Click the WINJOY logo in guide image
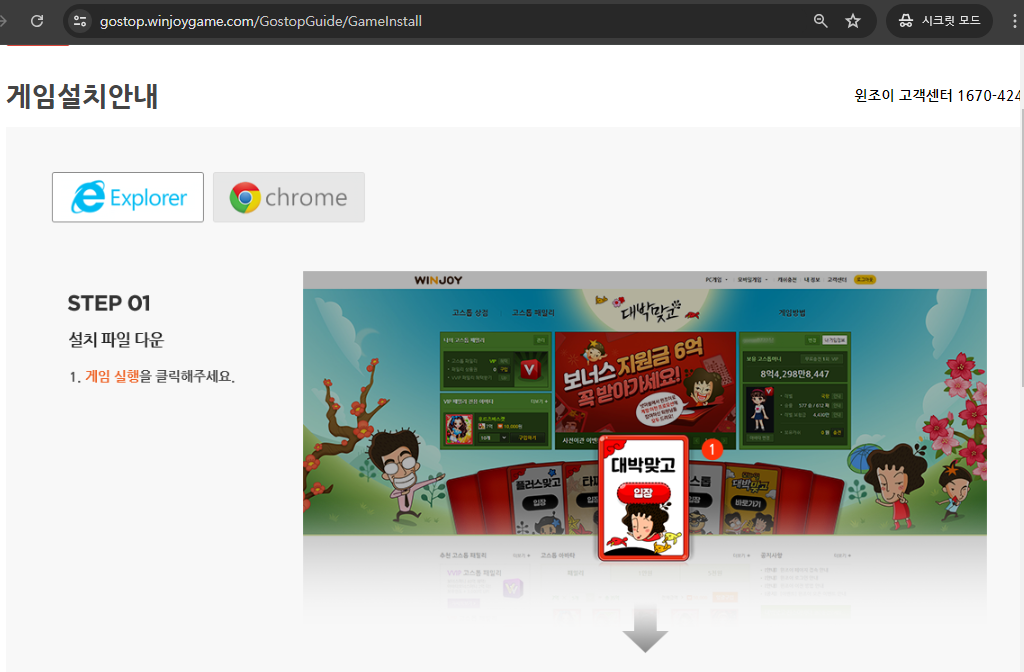The image size is (1024, 672). click(438, 280)
